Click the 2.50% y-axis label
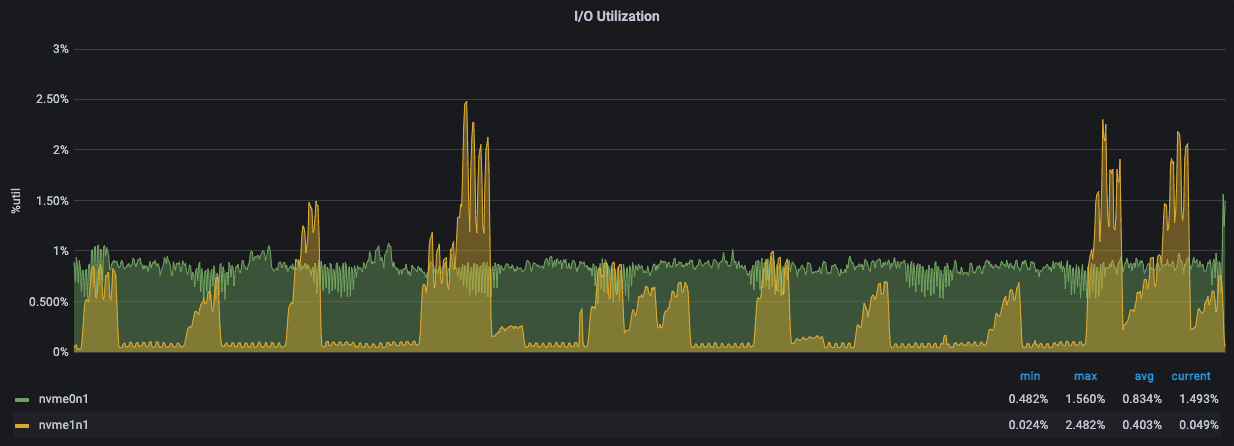The height and width of the screenshot is (446, 1234). [52, 99]
